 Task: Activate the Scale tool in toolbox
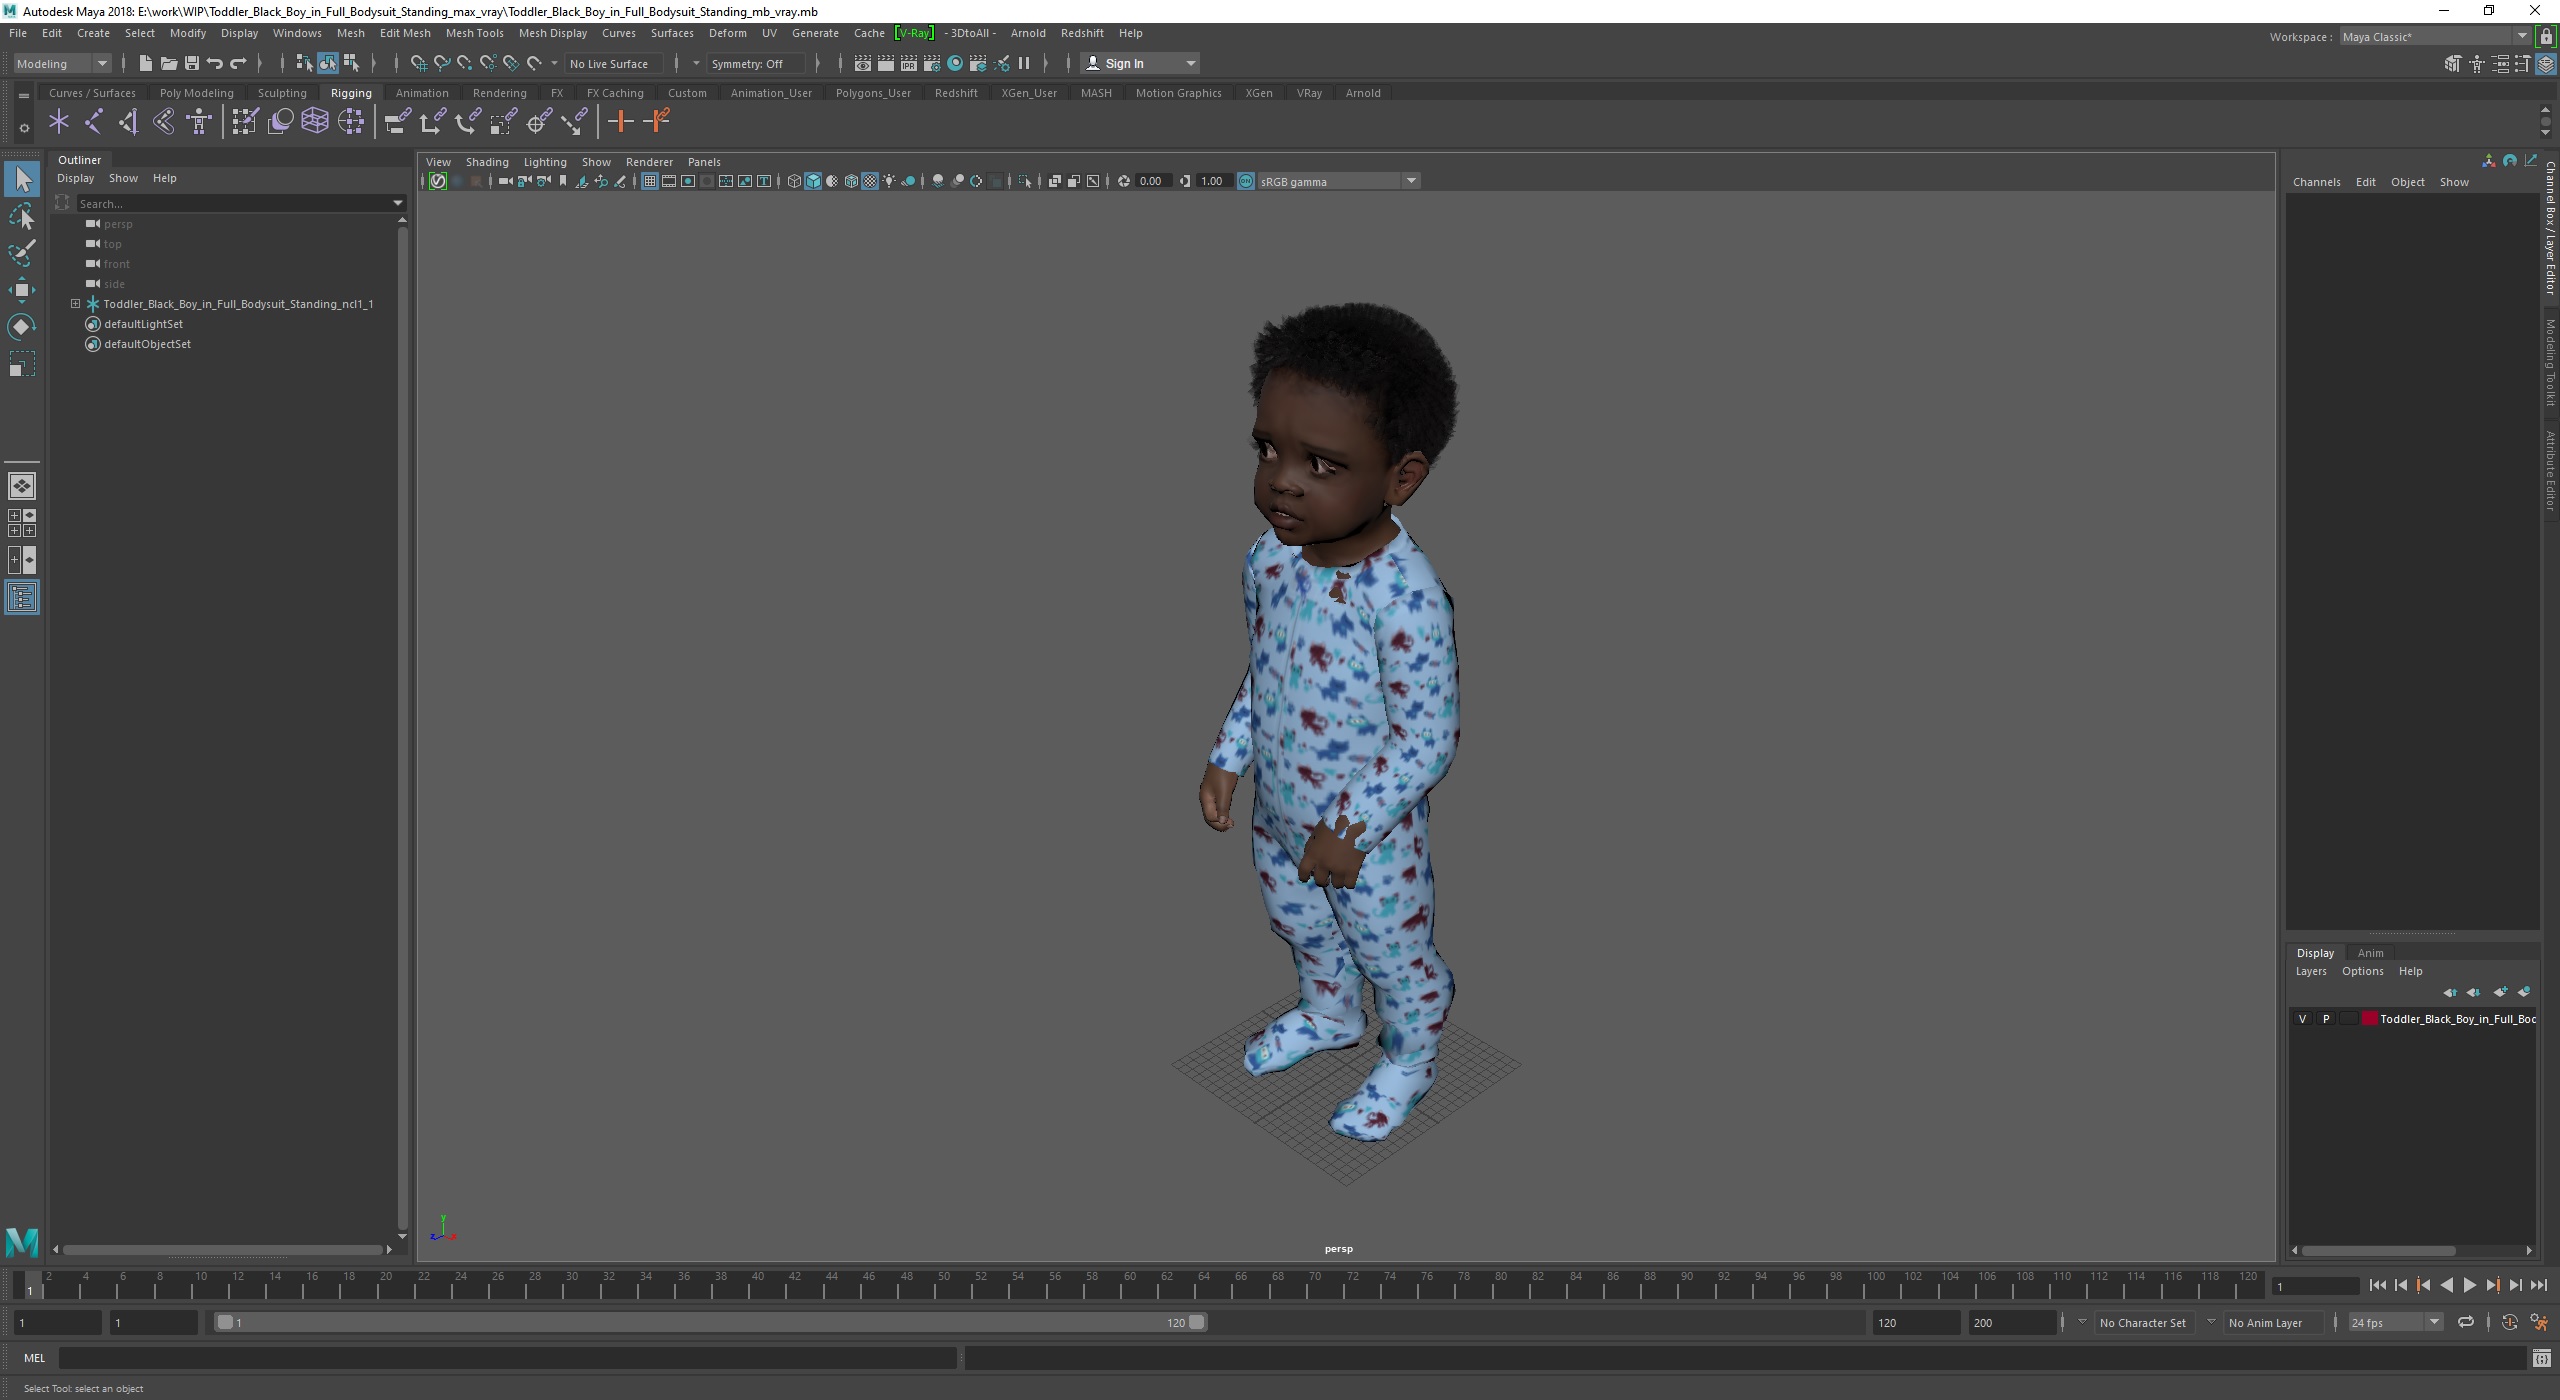click(22, 364)
